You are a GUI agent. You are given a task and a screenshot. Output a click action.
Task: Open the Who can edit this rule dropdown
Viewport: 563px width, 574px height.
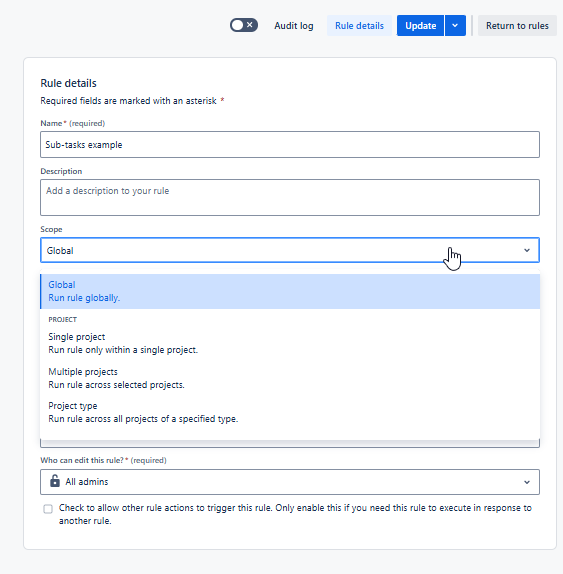tap(290, 482)
